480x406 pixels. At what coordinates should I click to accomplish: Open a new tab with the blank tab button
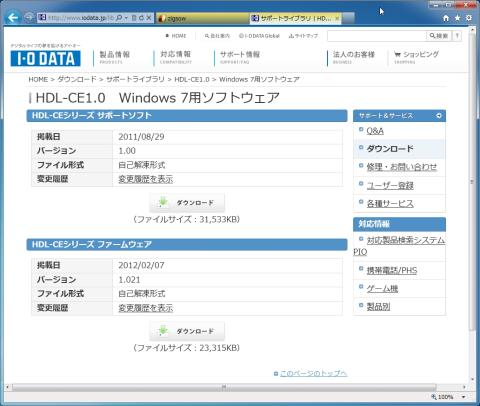pyautogui.click(x=348, y=18)
